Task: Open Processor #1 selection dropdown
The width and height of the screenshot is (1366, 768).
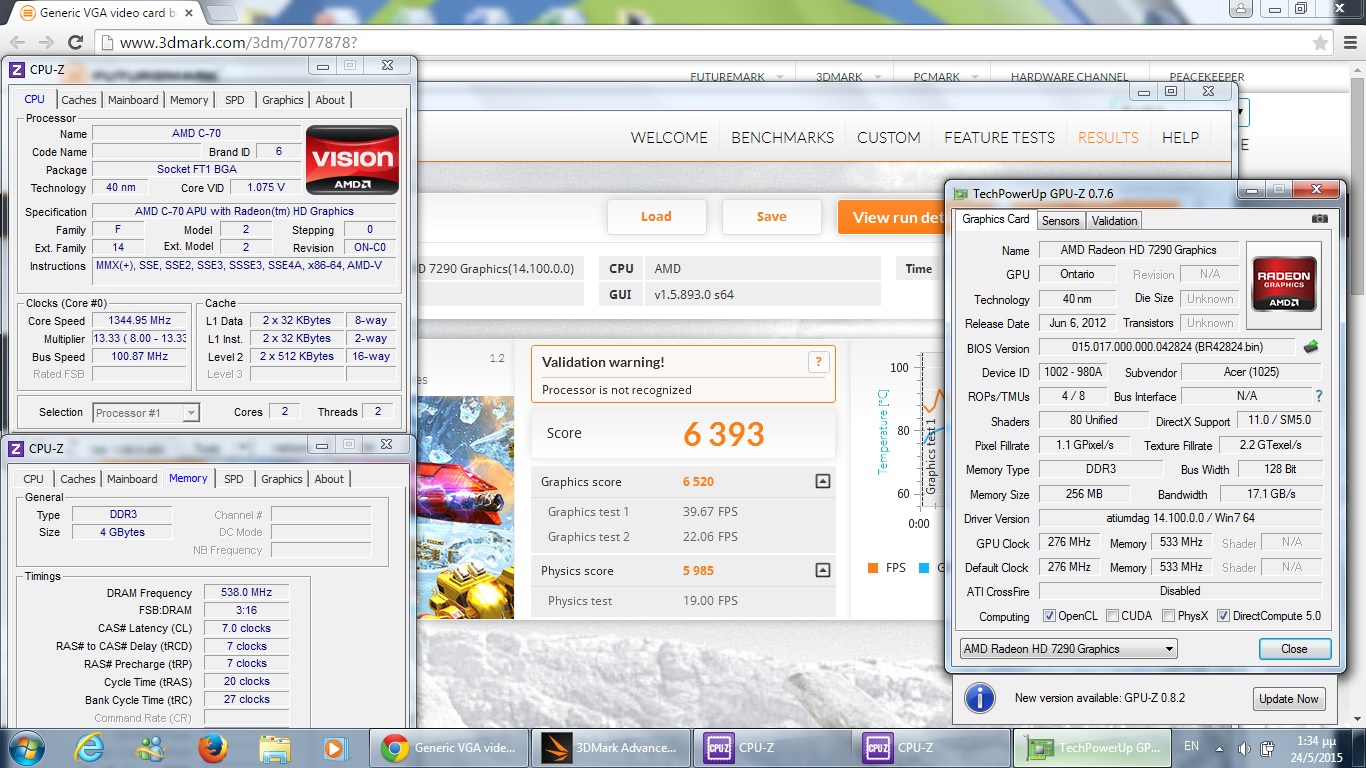Action: pyautogui.click(x=146, y=412)
